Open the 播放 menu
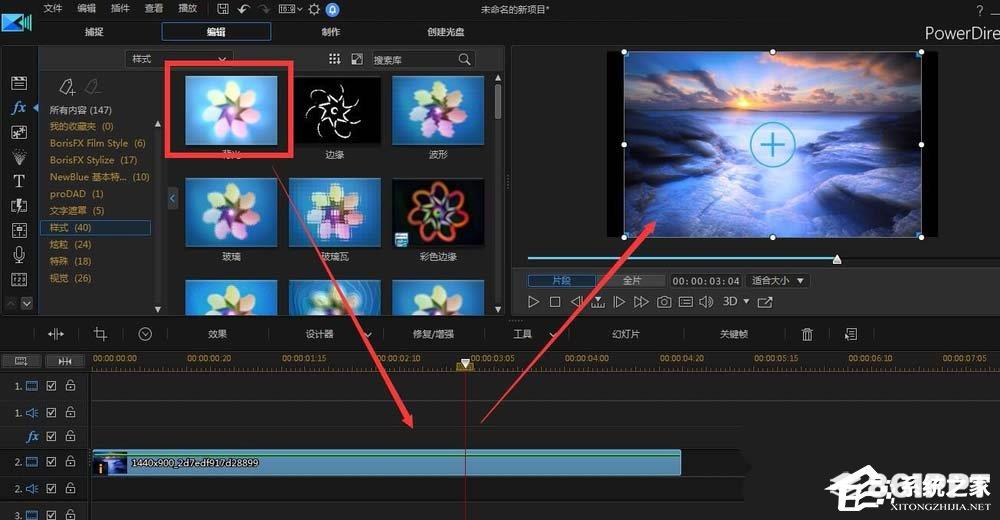Image resolution: width=1000 pixels, height=520 pixels. (188, 8)
